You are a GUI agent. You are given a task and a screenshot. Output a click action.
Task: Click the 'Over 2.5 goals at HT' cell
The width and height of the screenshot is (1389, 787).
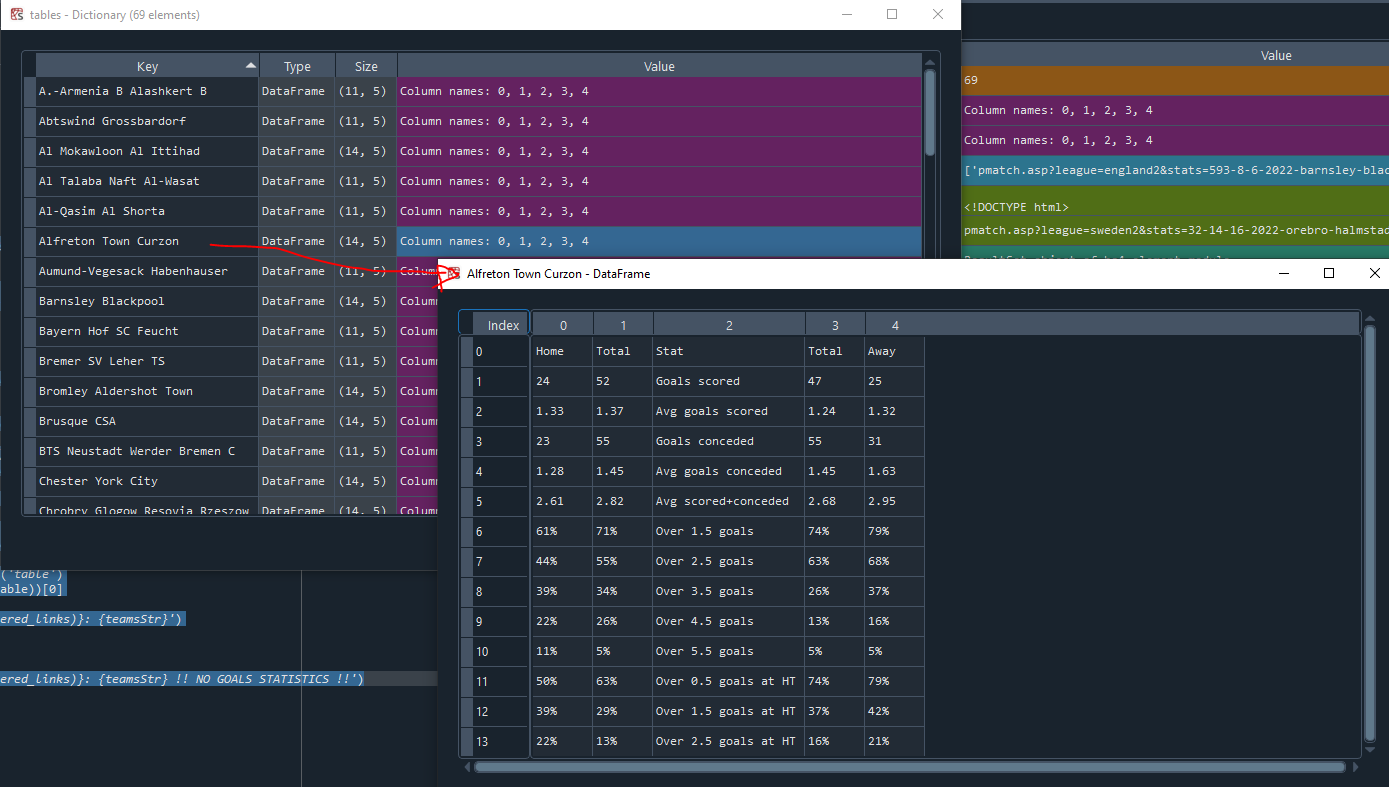[x=729, y=741]
